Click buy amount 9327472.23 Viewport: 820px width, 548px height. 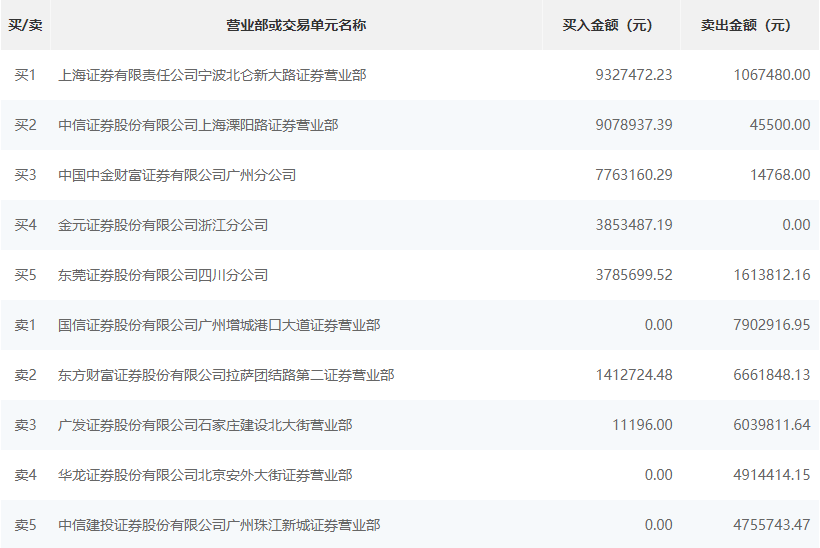(634, 75)
